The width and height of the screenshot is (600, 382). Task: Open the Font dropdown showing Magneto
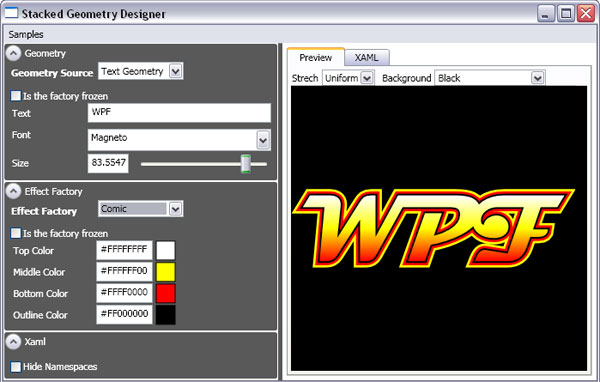179,140
